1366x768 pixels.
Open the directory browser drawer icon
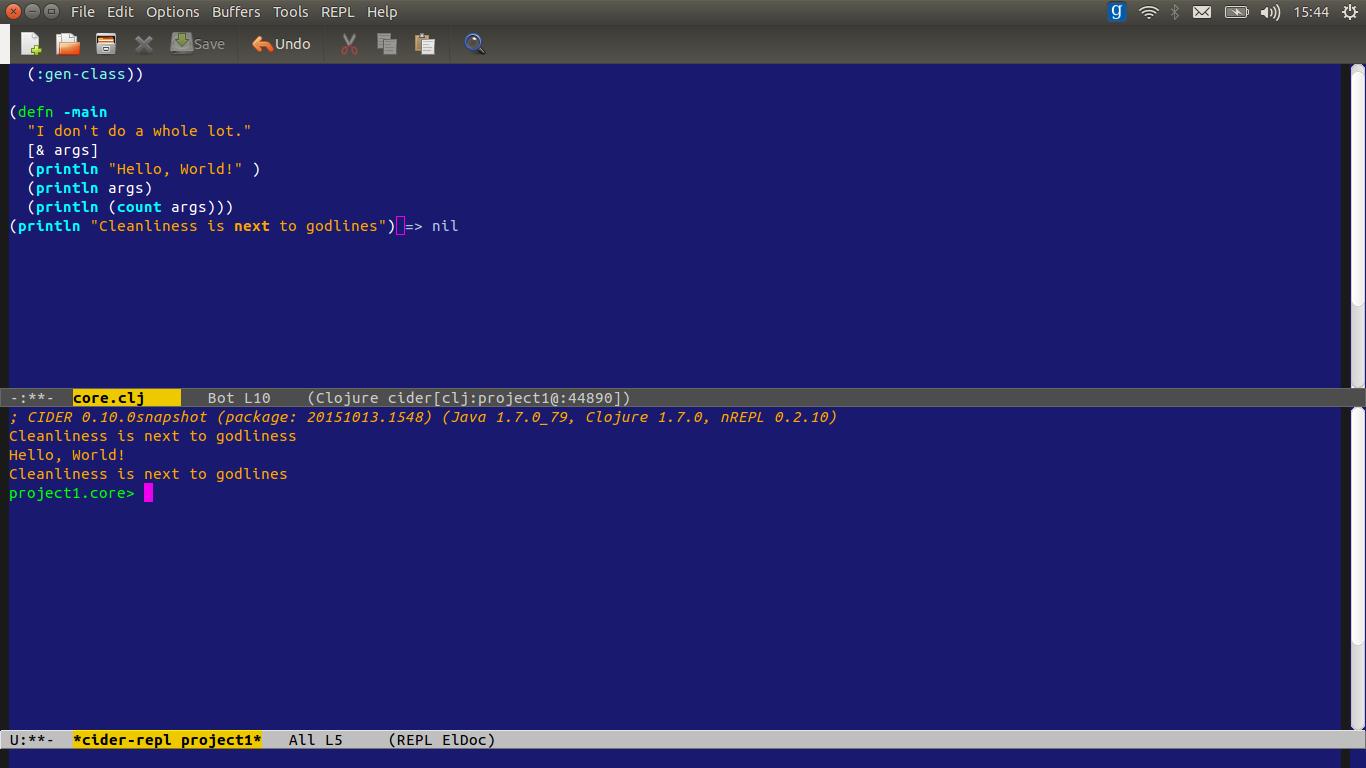(x=106, y=44)
